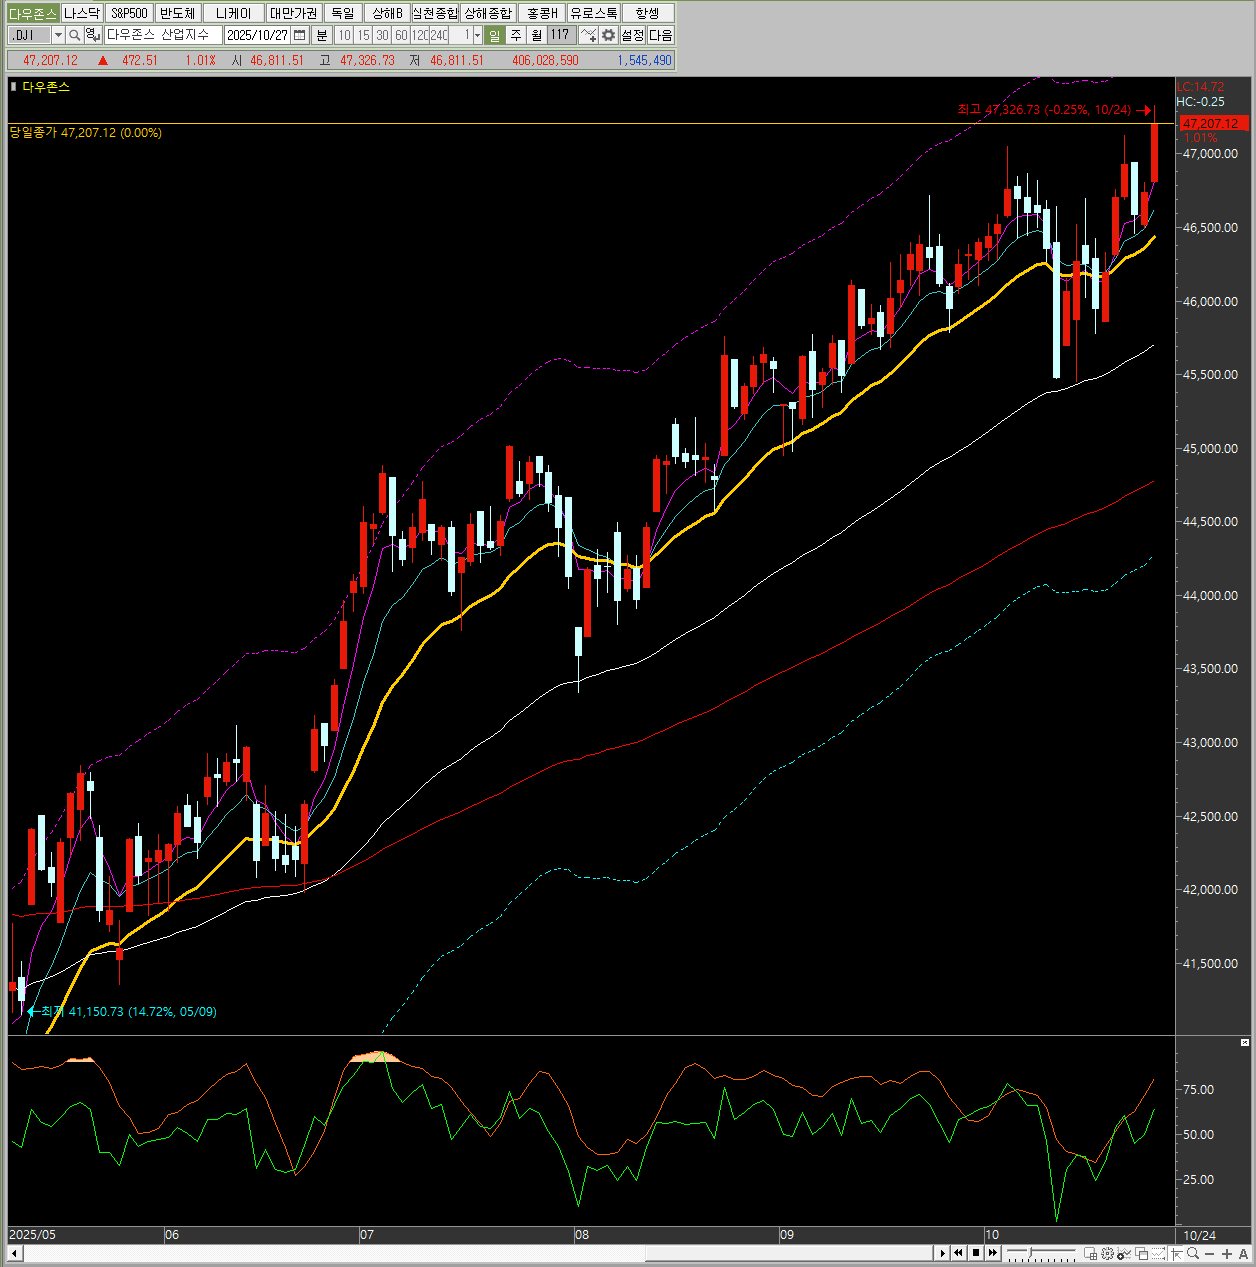Select the 유로스톡 tab

[594, 13]
